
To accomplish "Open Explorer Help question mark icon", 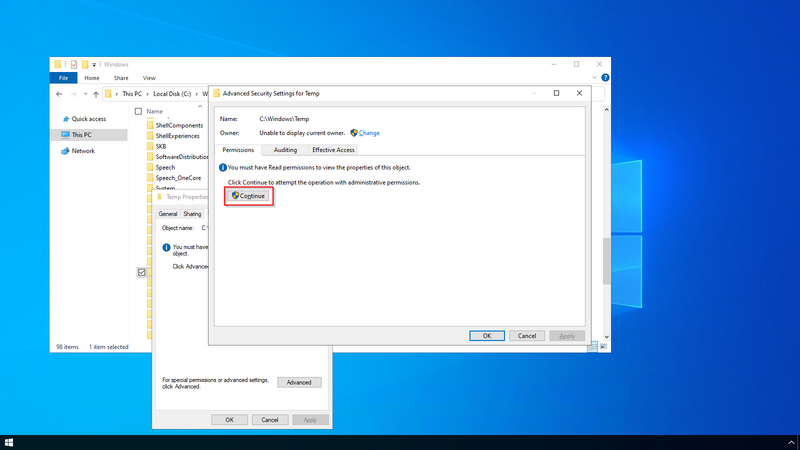I will [x=605, y=78].
